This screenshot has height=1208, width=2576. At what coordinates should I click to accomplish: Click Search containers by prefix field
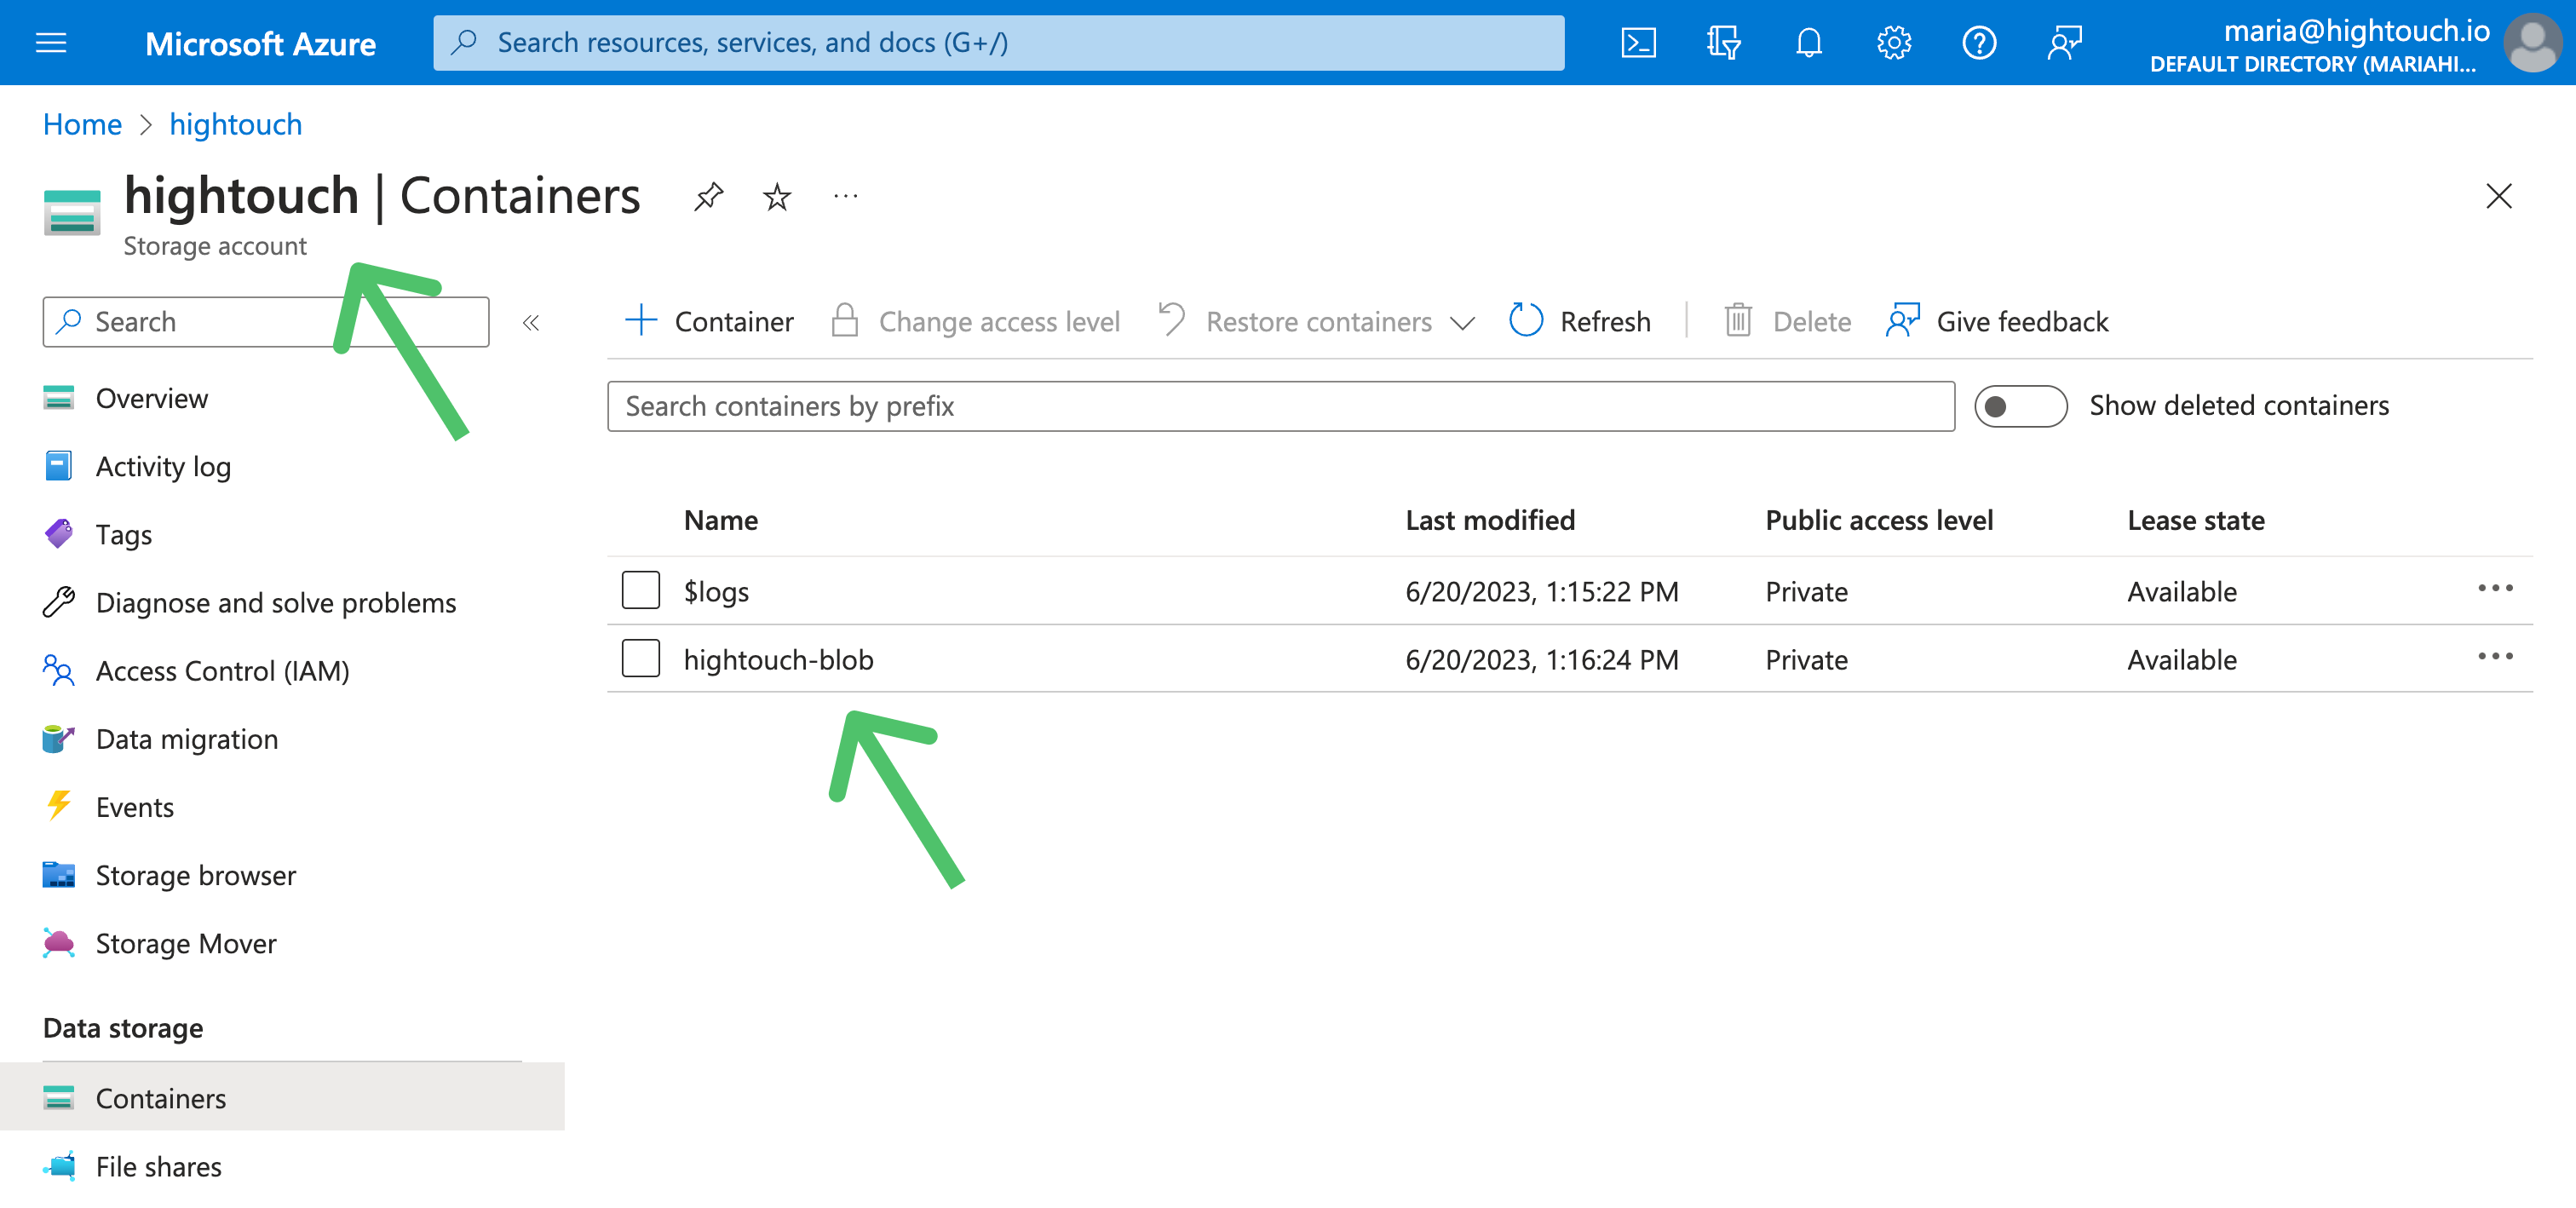1279,406
